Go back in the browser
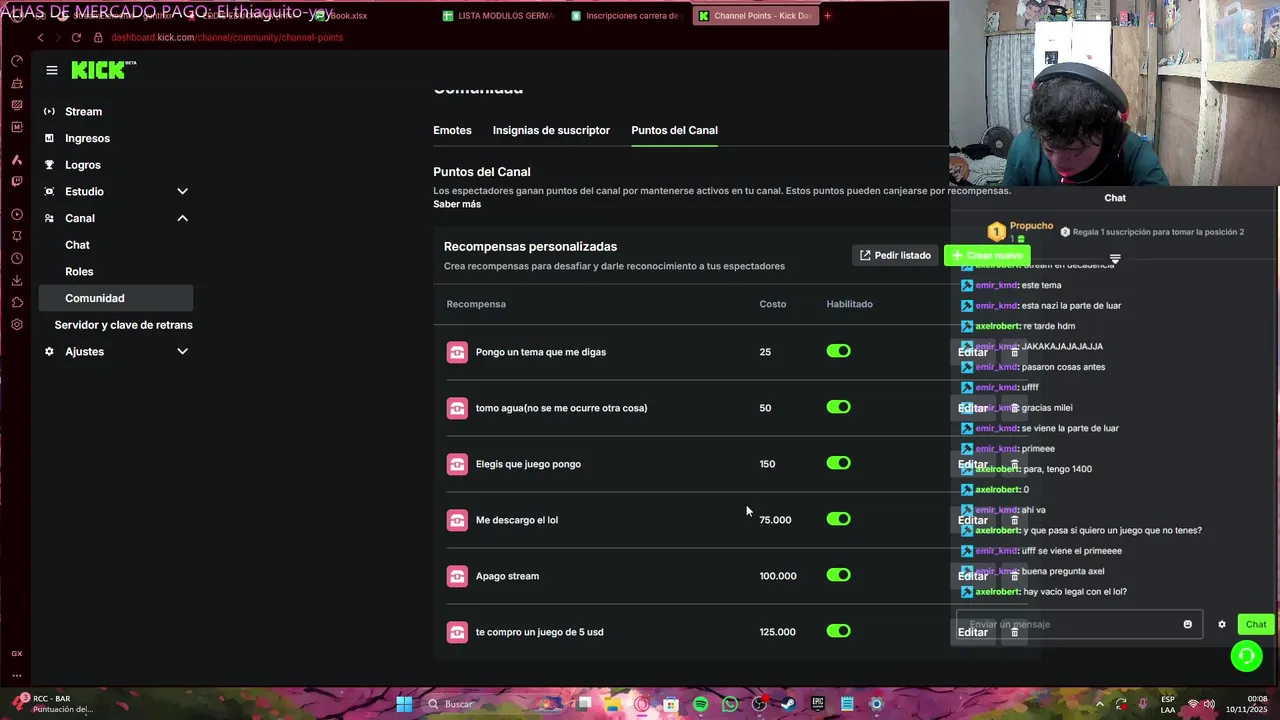1280x720 pixels. (40, 37)
